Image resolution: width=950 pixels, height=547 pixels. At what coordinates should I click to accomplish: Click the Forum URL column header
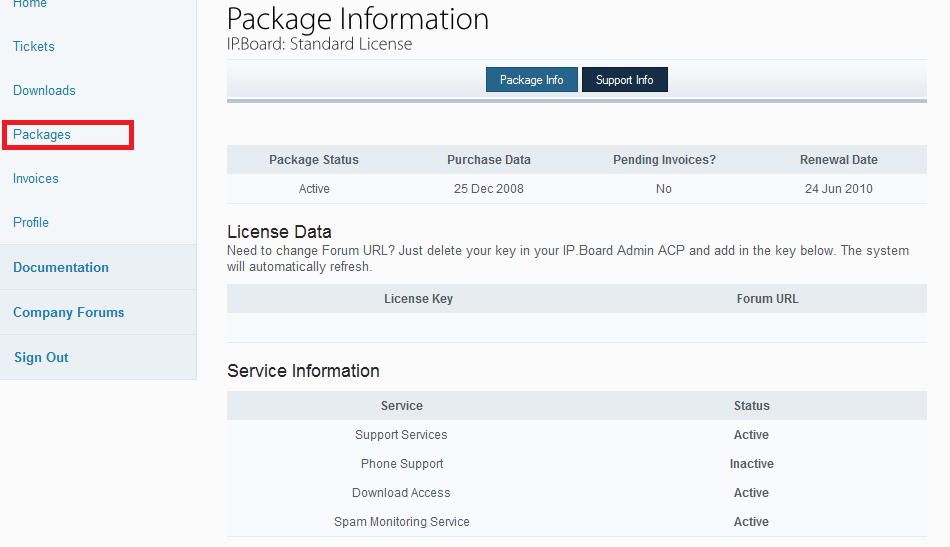point(767,299)
